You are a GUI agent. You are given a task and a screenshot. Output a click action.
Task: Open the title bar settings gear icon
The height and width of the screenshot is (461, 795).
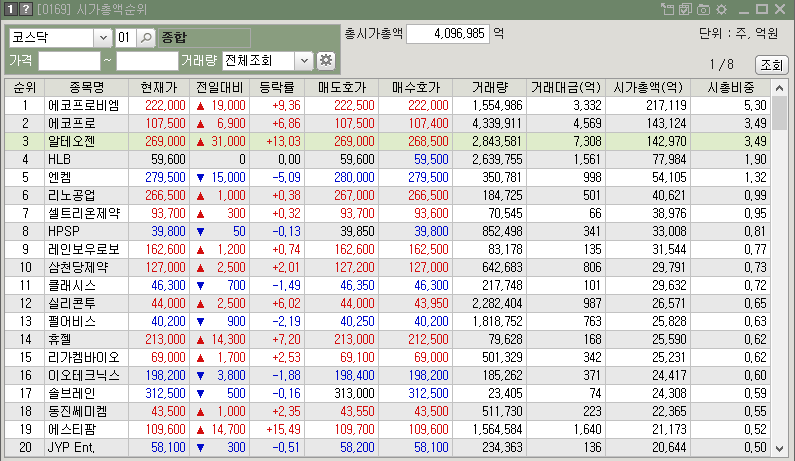[721, 9]
